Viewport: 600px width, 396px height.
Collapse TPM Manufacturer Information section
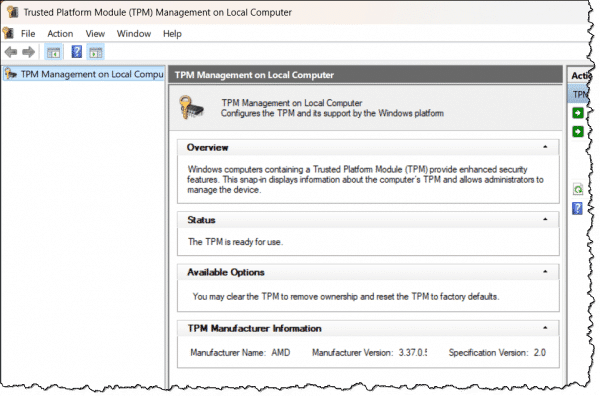tap(545, 328)
